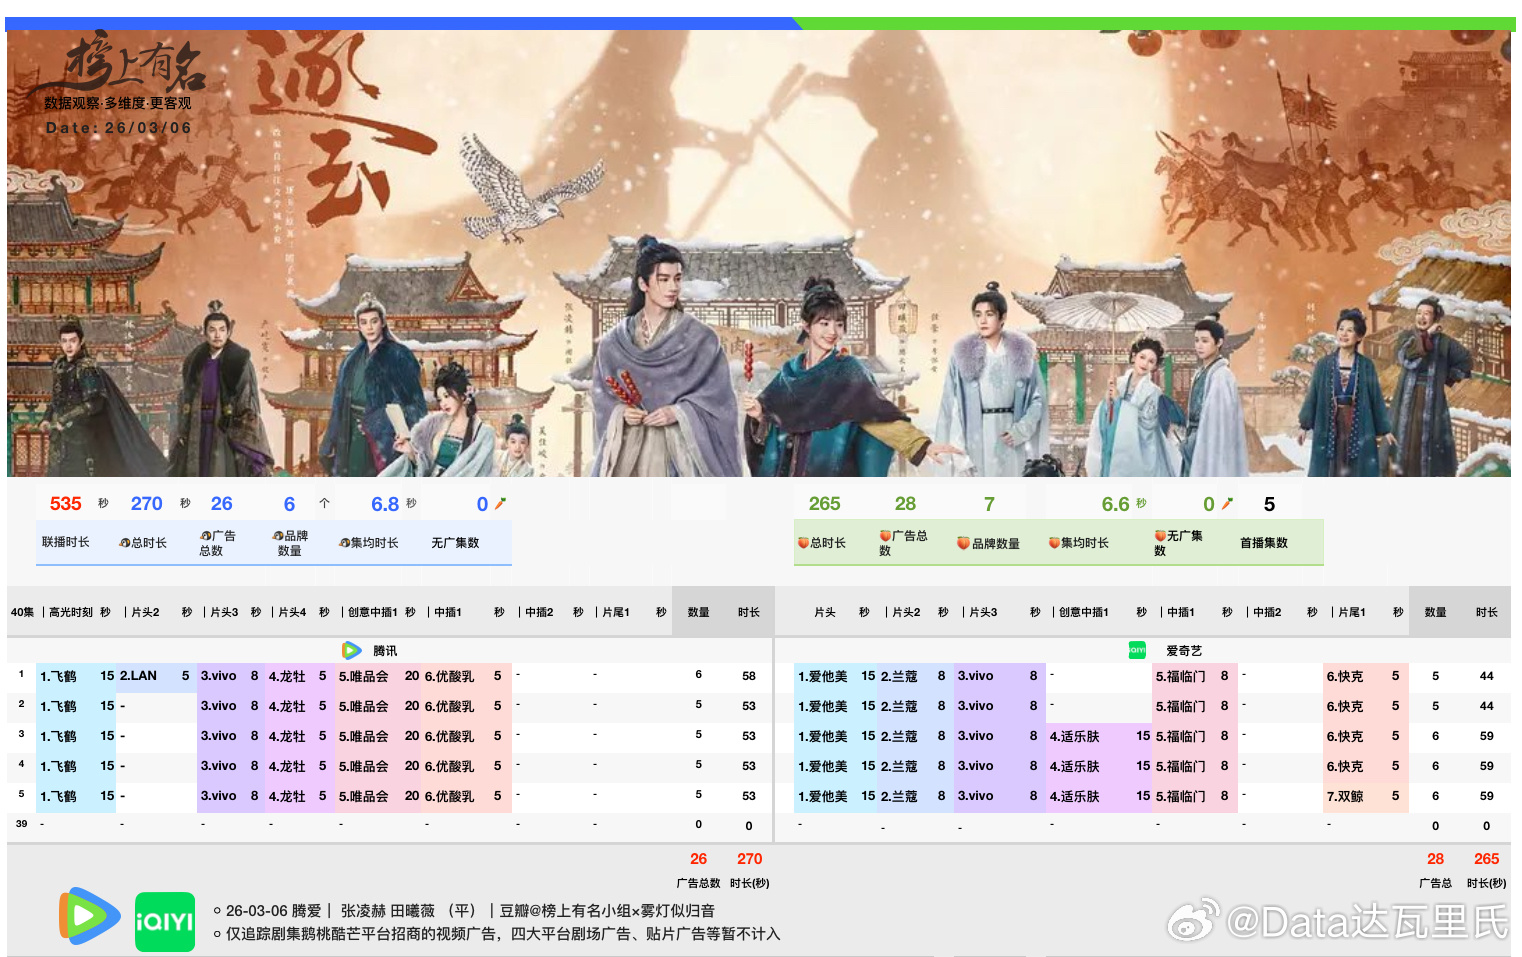The height and width of the screenshot is (957, 1522).
Task: Click the green segment of the top bar
Action: coord(1156,23)
